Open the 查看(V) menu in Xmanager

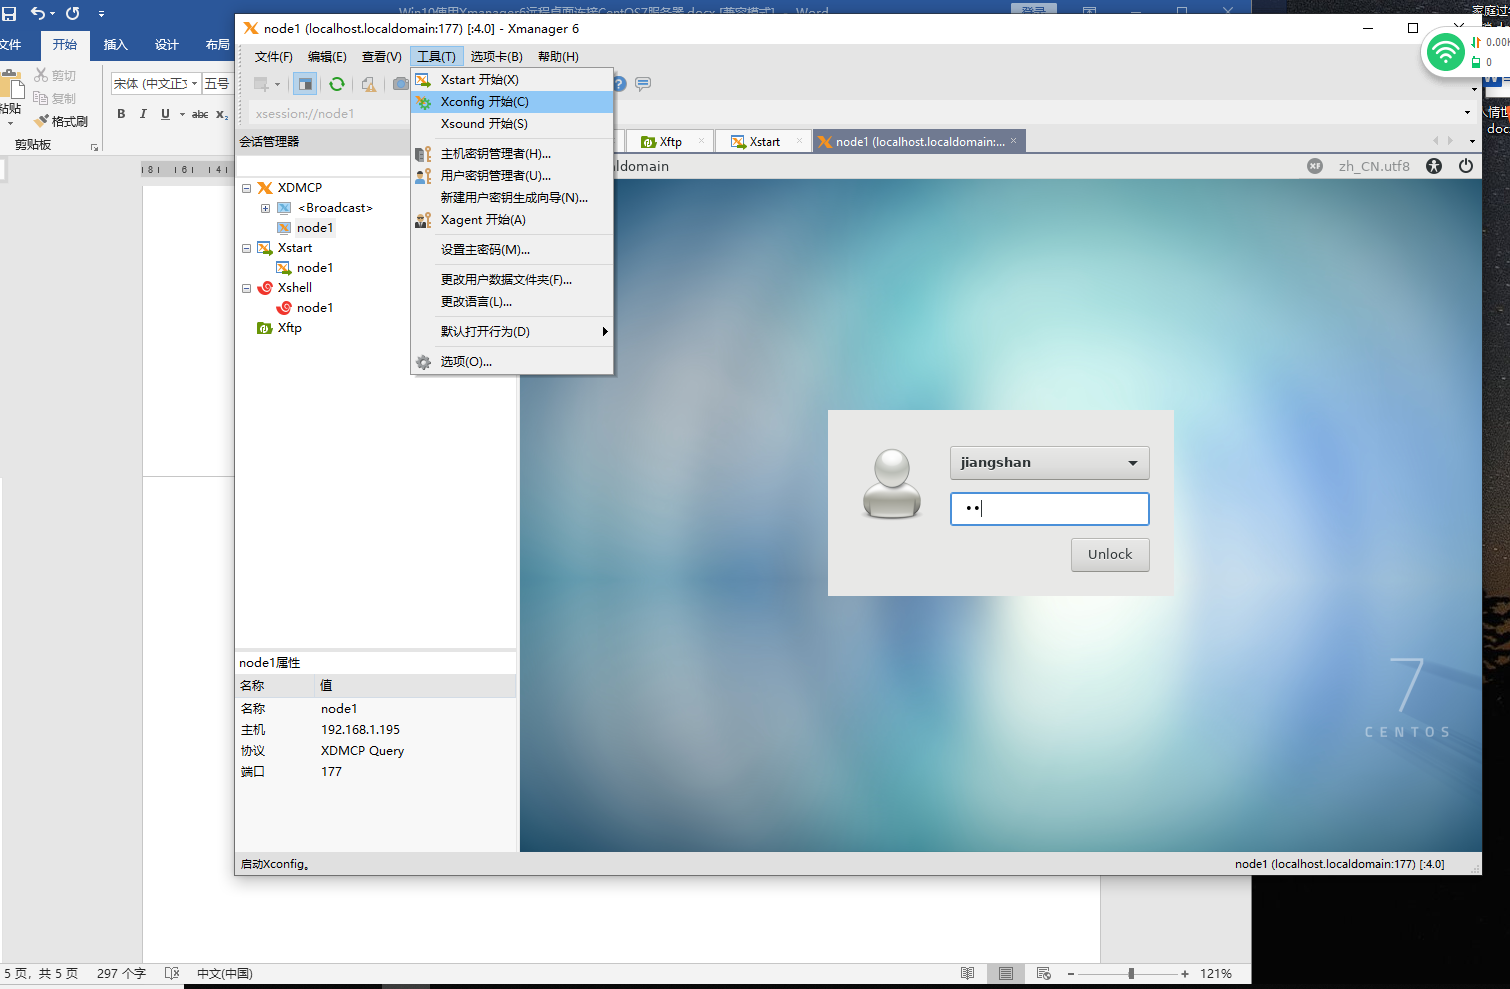pos(381,57)
